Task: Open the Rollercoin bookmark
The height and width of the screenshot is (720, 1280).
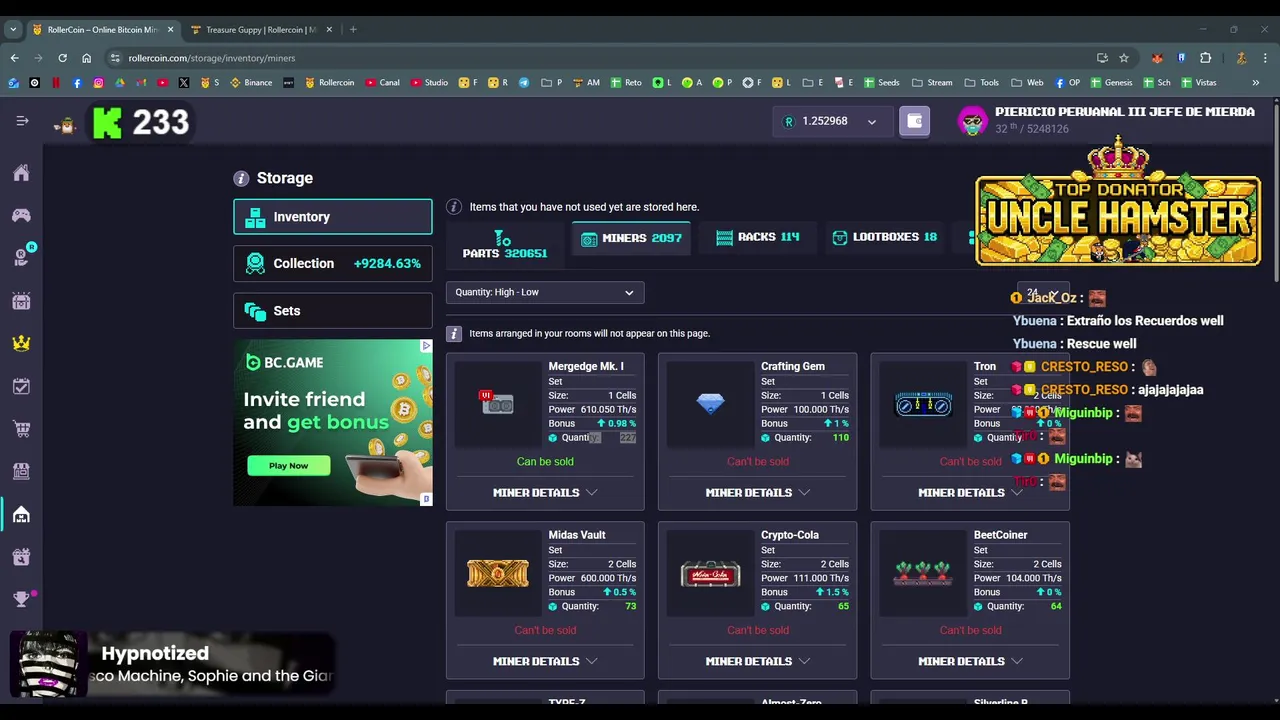Action: [x=330, y=83]
